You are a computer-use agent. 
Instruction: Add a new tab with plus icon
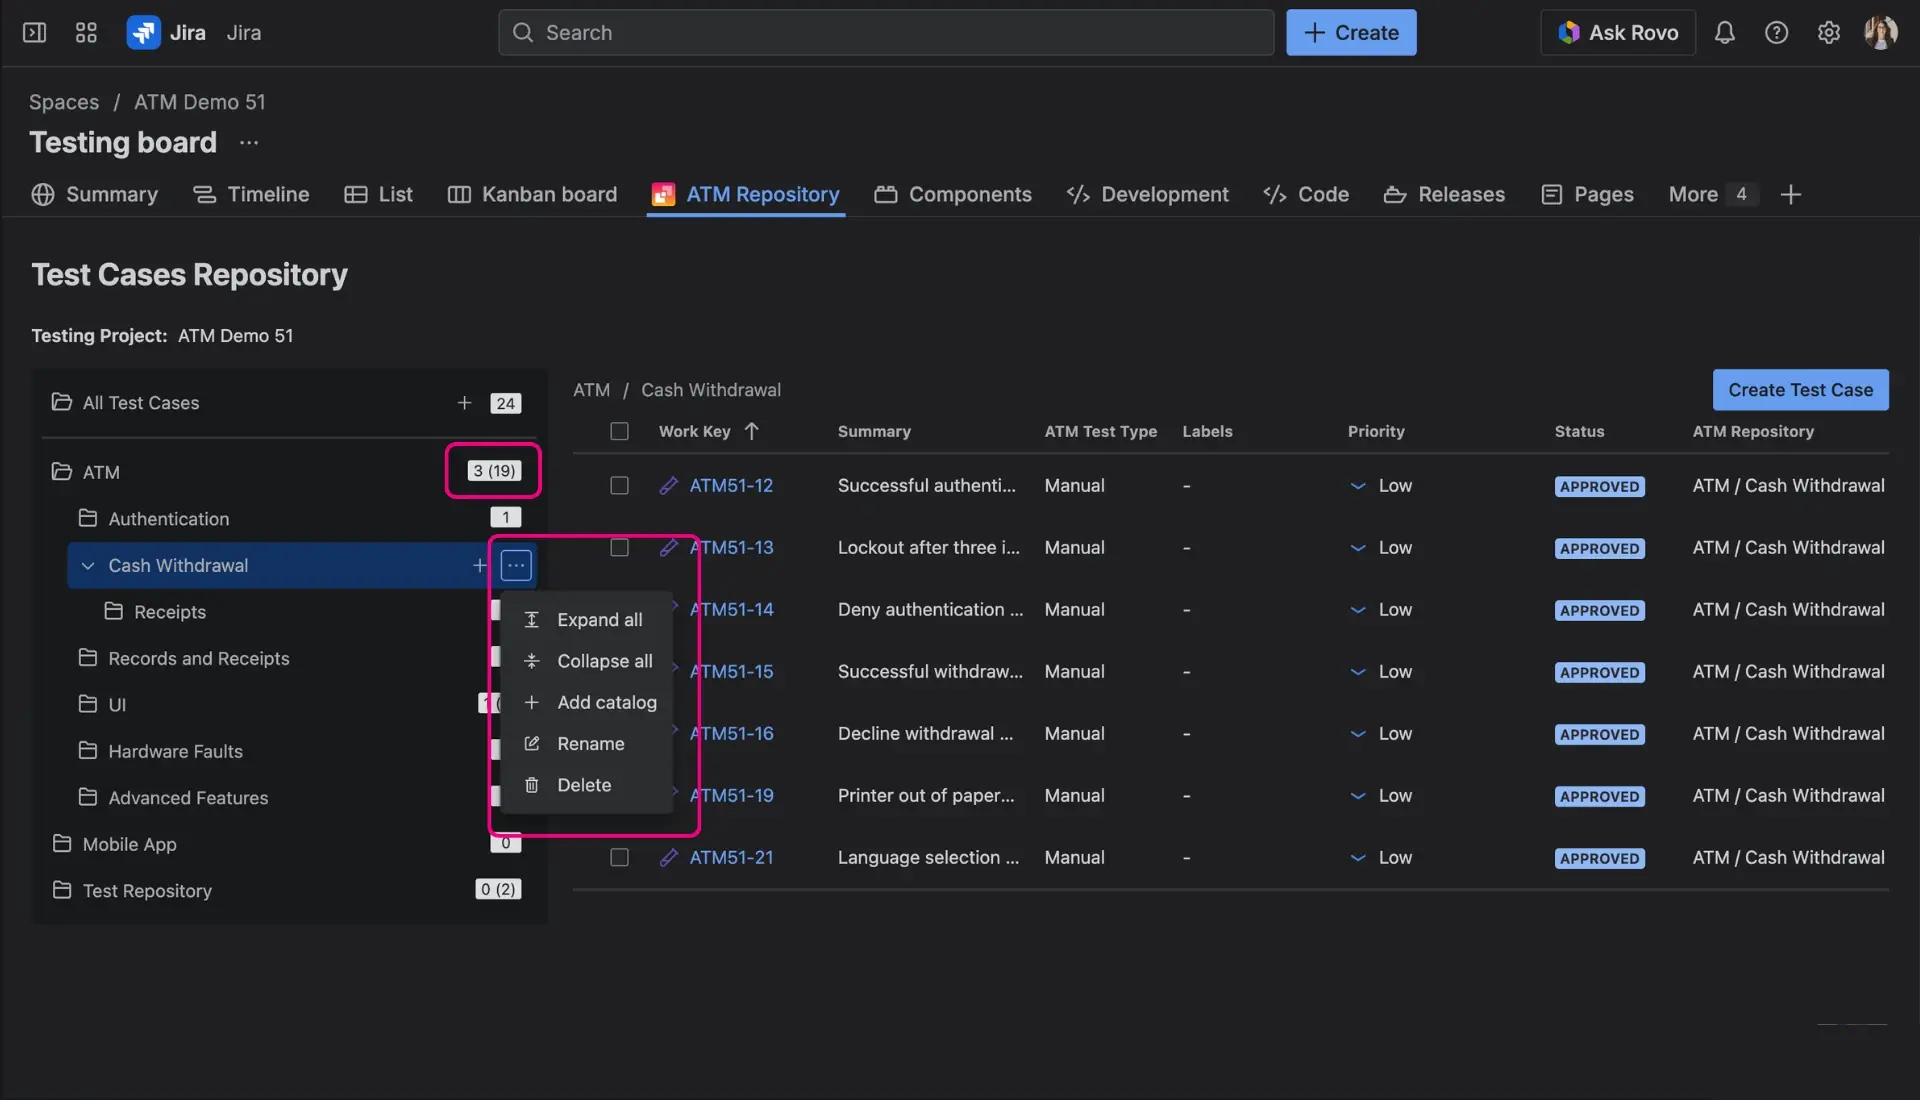click(1791, 195)
